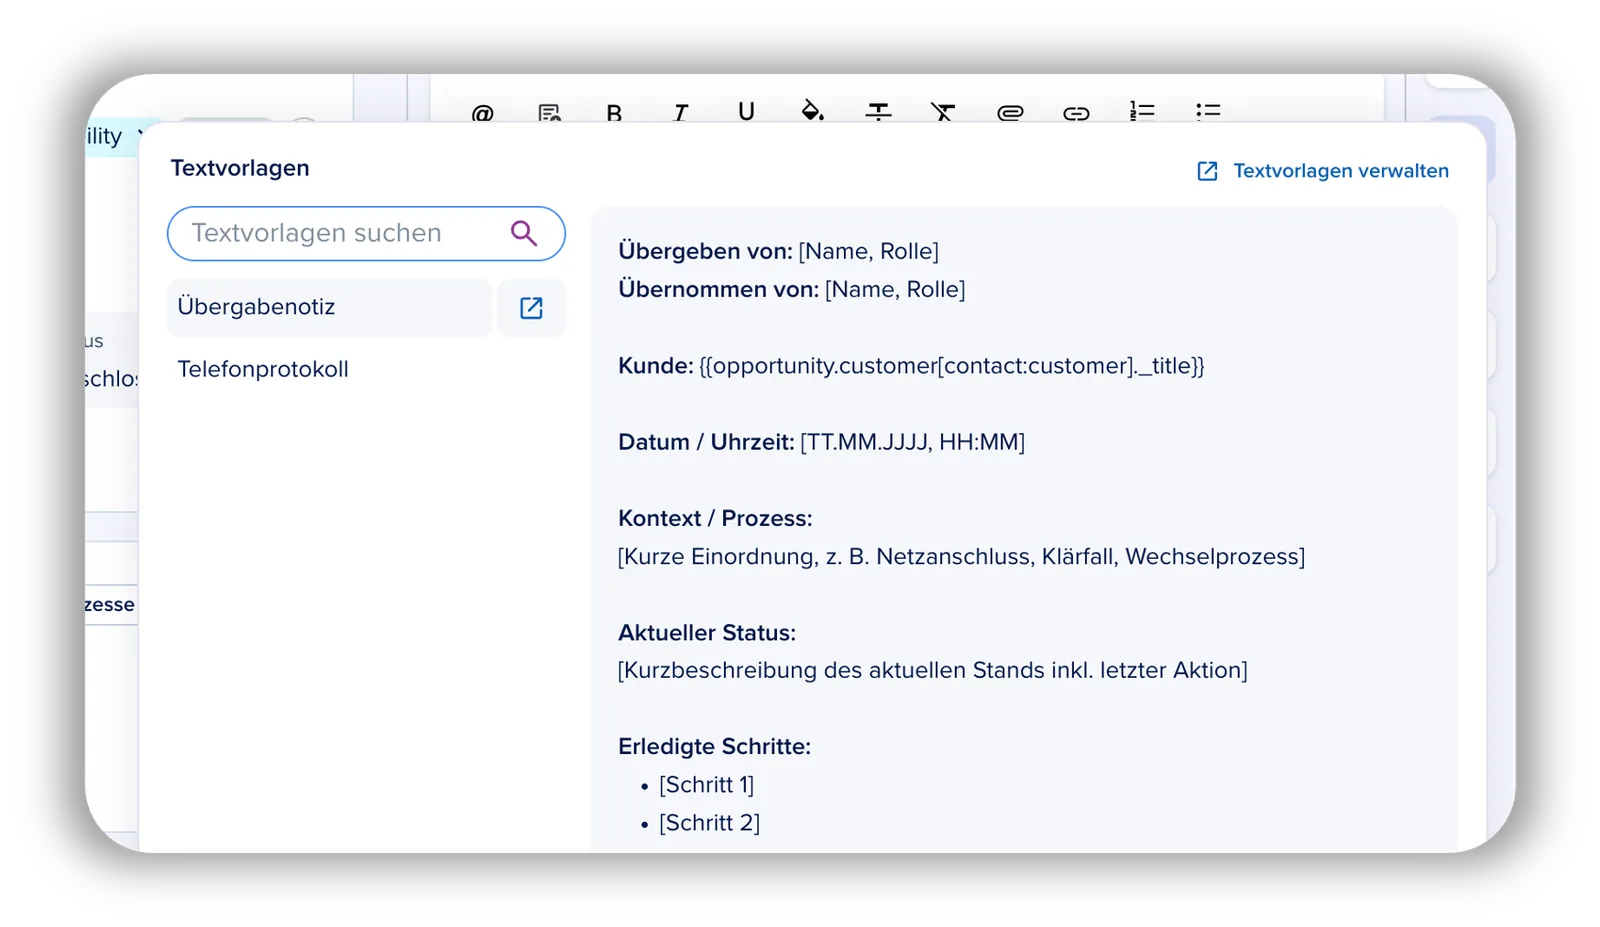Insert a bulleted list
The height and width of the screenshot is (927, 1600).
pyautogui.click(x=1208, y=112)
